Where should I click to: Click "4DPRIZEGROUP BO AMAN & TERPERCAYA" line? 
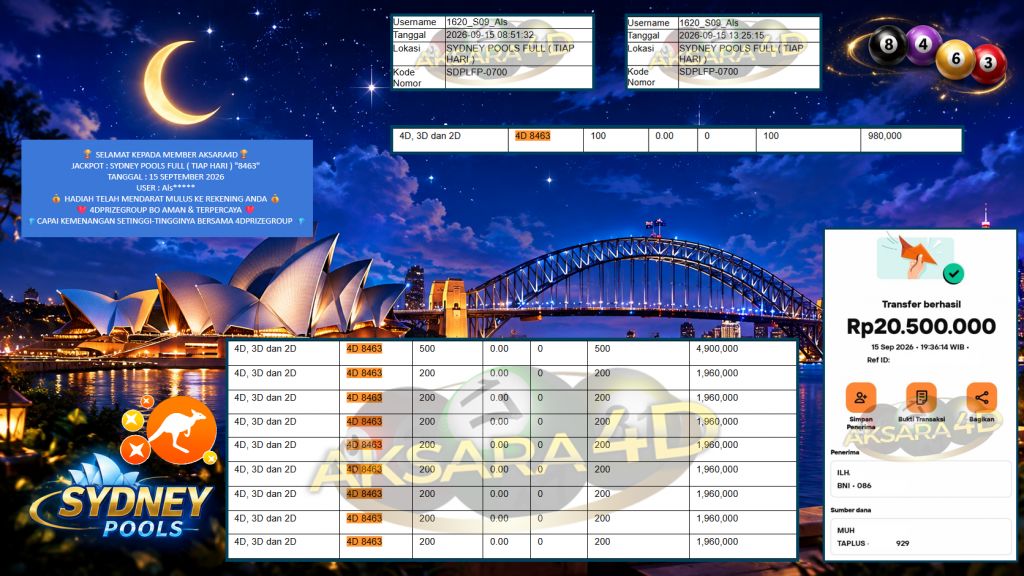coord(166,210)
